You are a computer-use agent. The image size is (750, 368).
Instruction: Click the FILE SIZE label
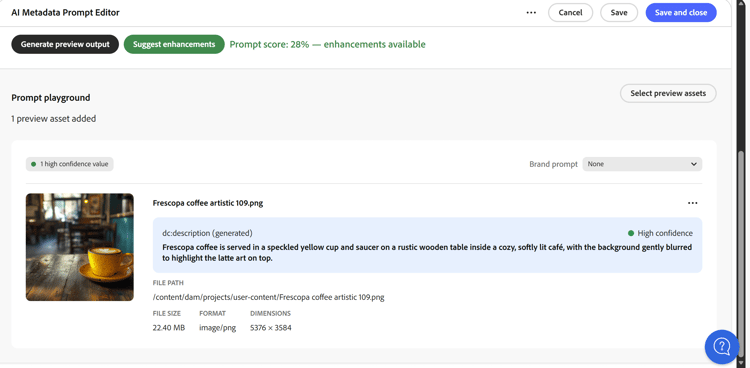tap(166, 313)
